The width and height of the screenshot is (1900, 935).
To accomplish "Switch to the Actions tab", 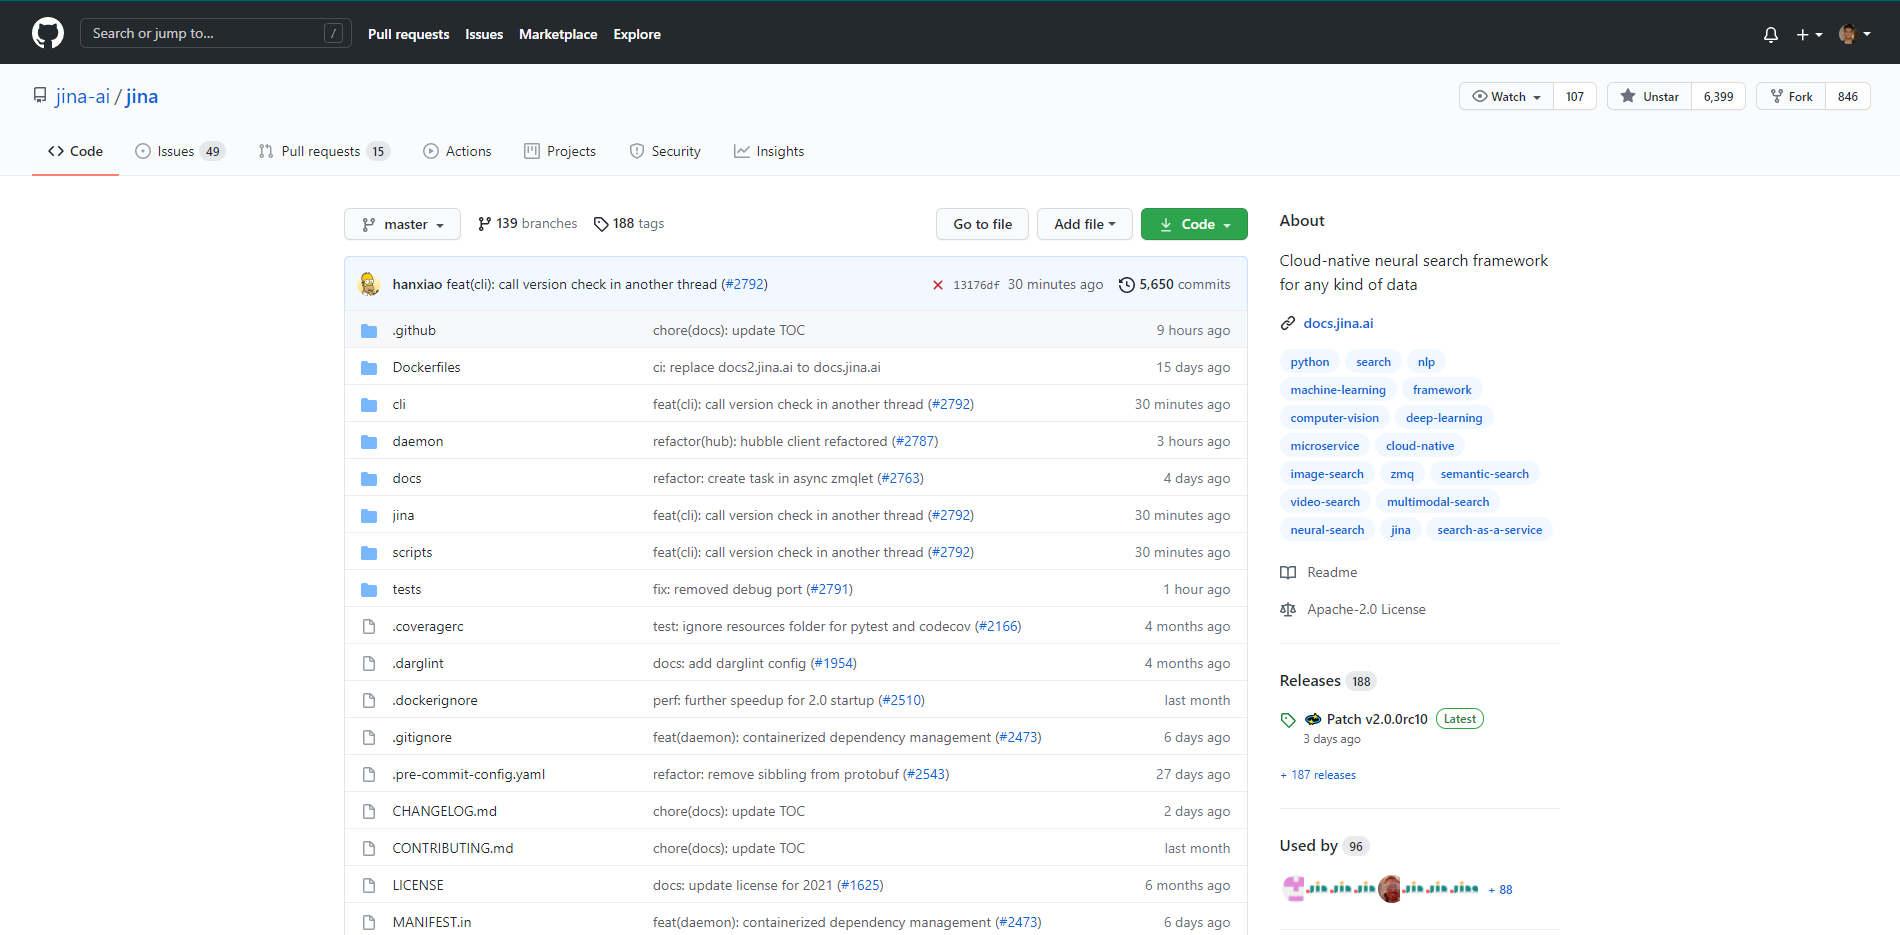I will (457, 151).
